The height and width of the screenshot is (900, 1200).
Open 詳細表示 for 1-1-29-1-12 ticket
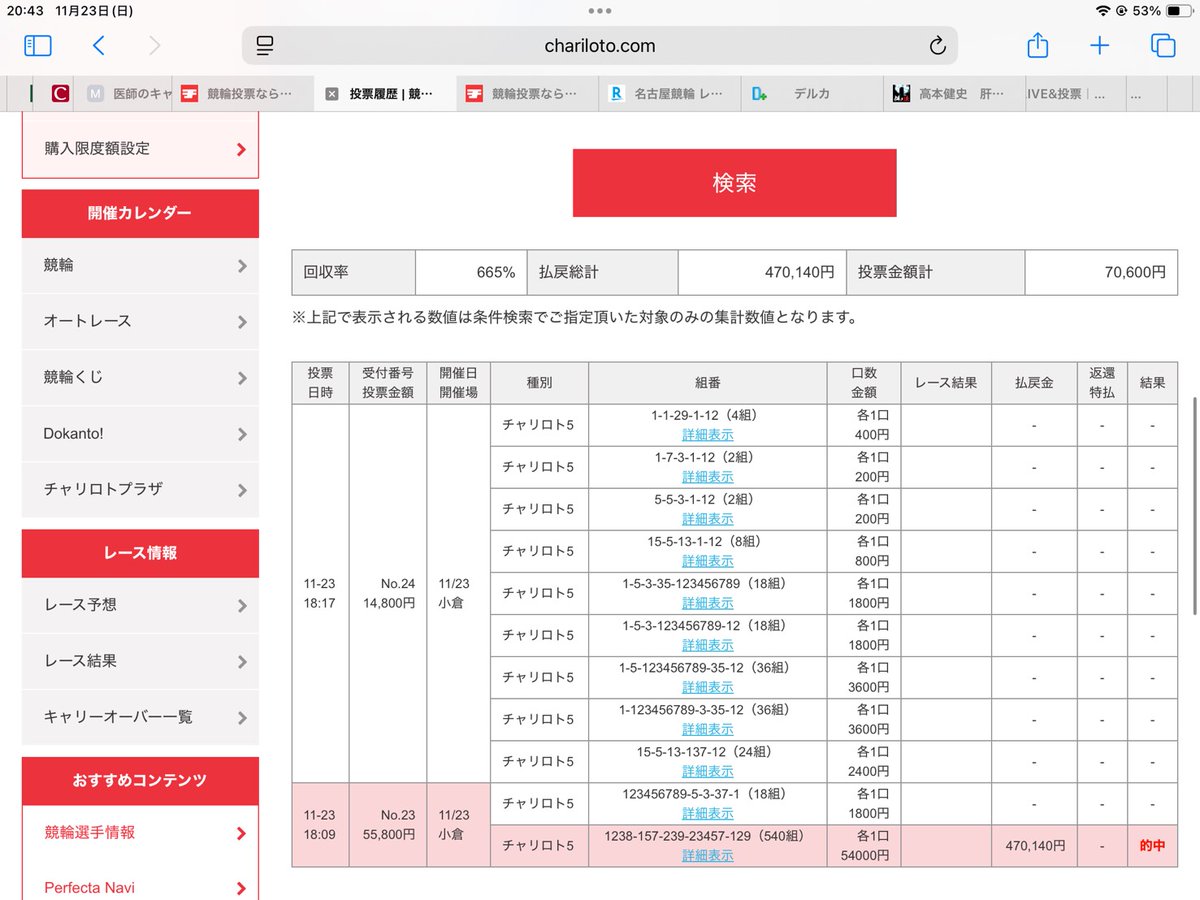(708, 435)
